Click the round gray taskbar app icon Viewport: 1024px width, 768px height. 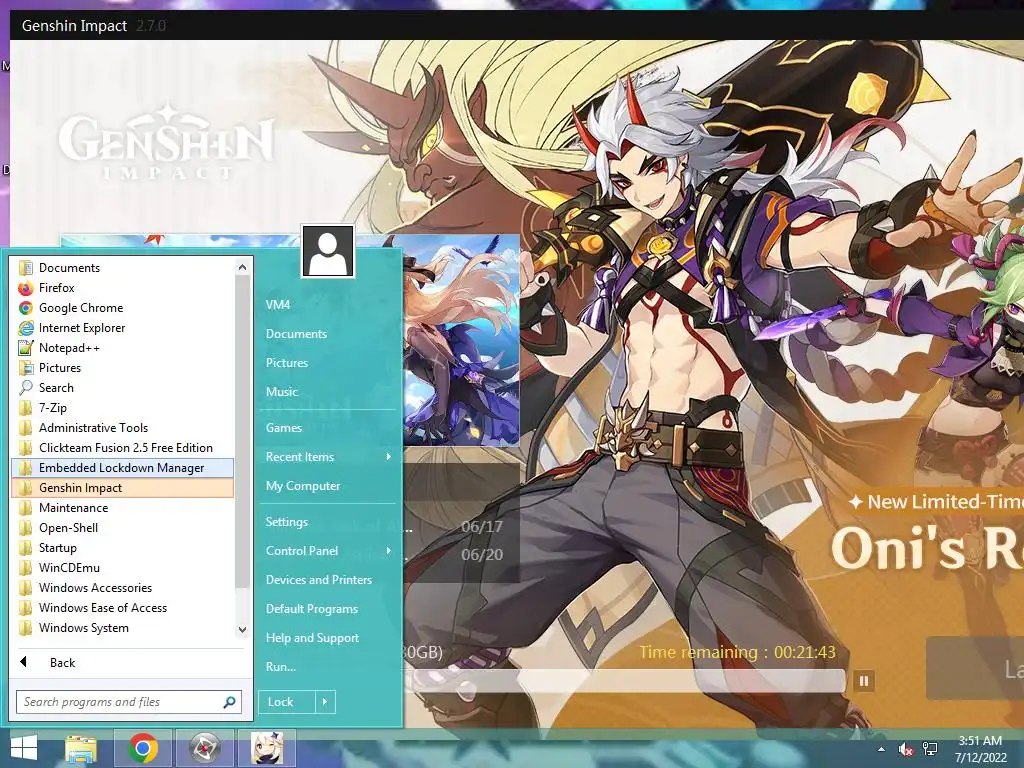click(x=205, y=748)
